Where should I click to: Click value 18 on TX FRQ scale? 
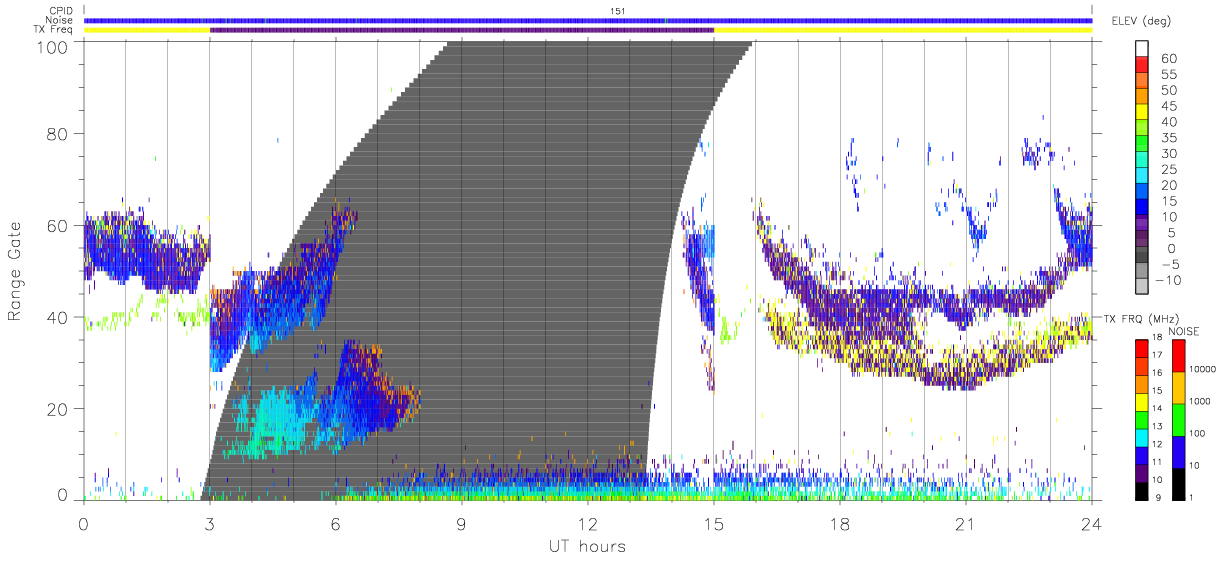[1158, 338]
